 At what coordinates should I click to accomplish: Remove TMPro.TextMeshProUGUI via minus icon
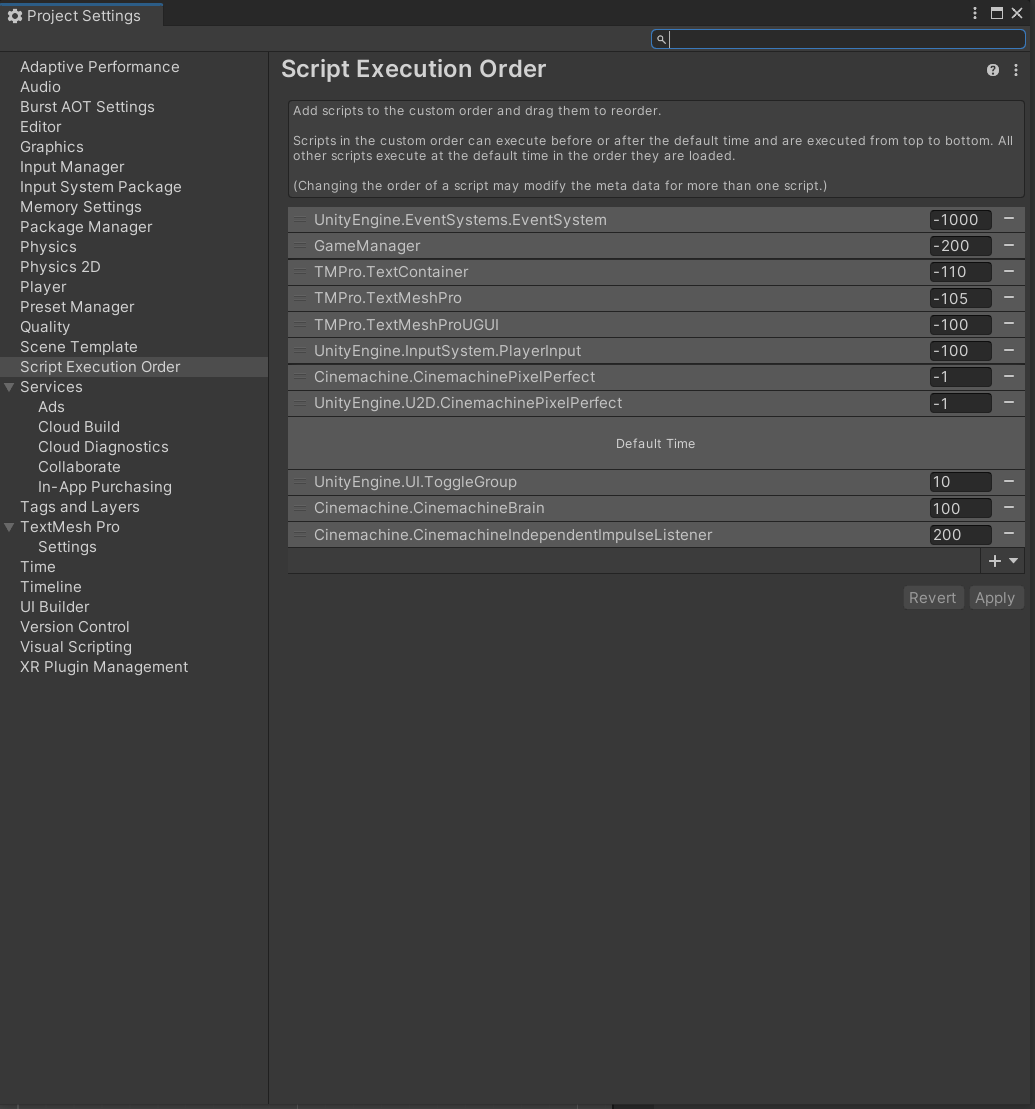1009,324
